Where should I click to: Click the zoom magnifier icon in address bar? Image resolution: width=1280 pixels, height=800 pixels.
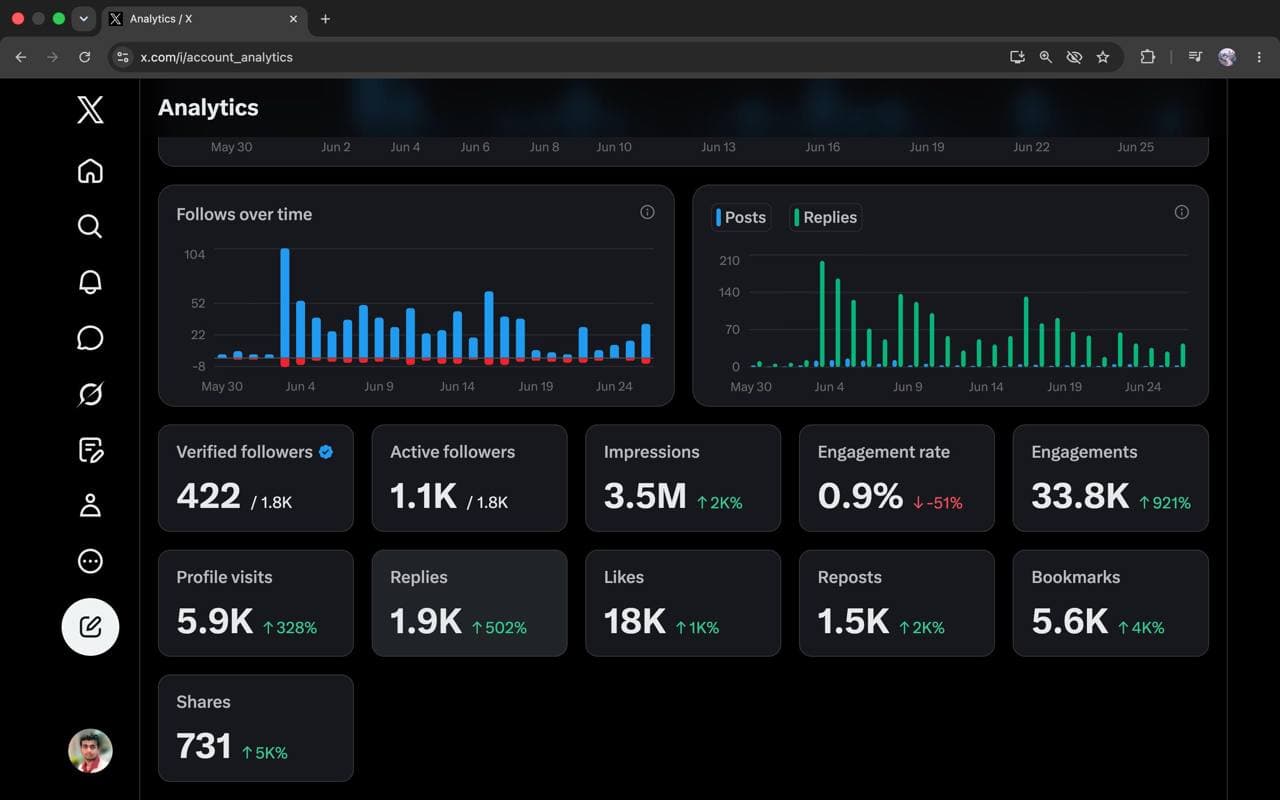tap(1046, 57)
